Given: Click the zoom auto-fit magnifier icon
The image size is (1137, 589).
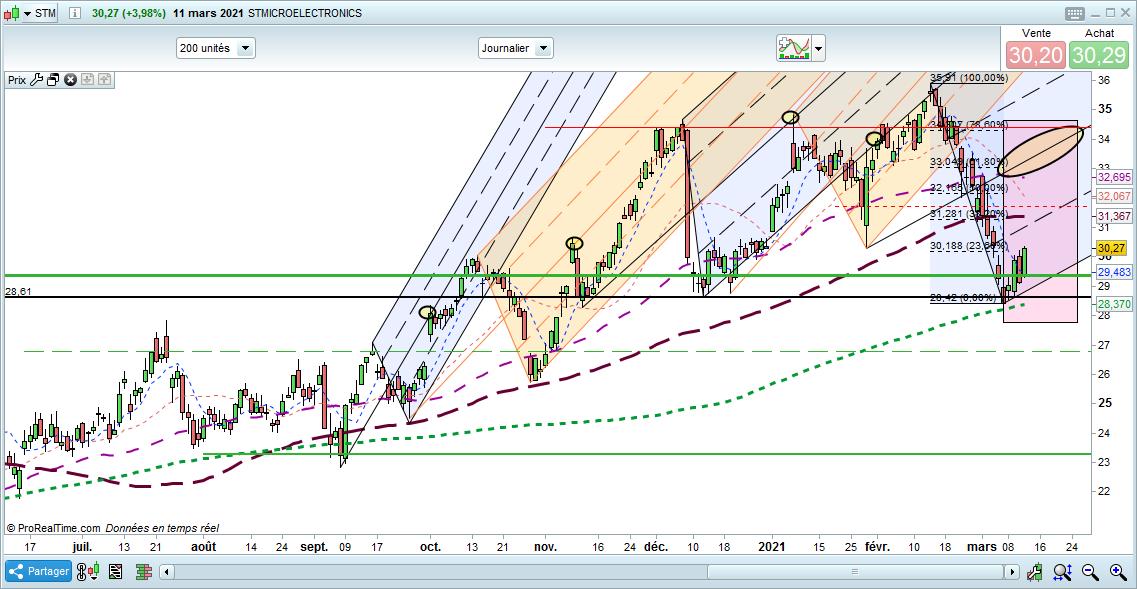Looking at the screenshot, I should [x=1062, y=572].
